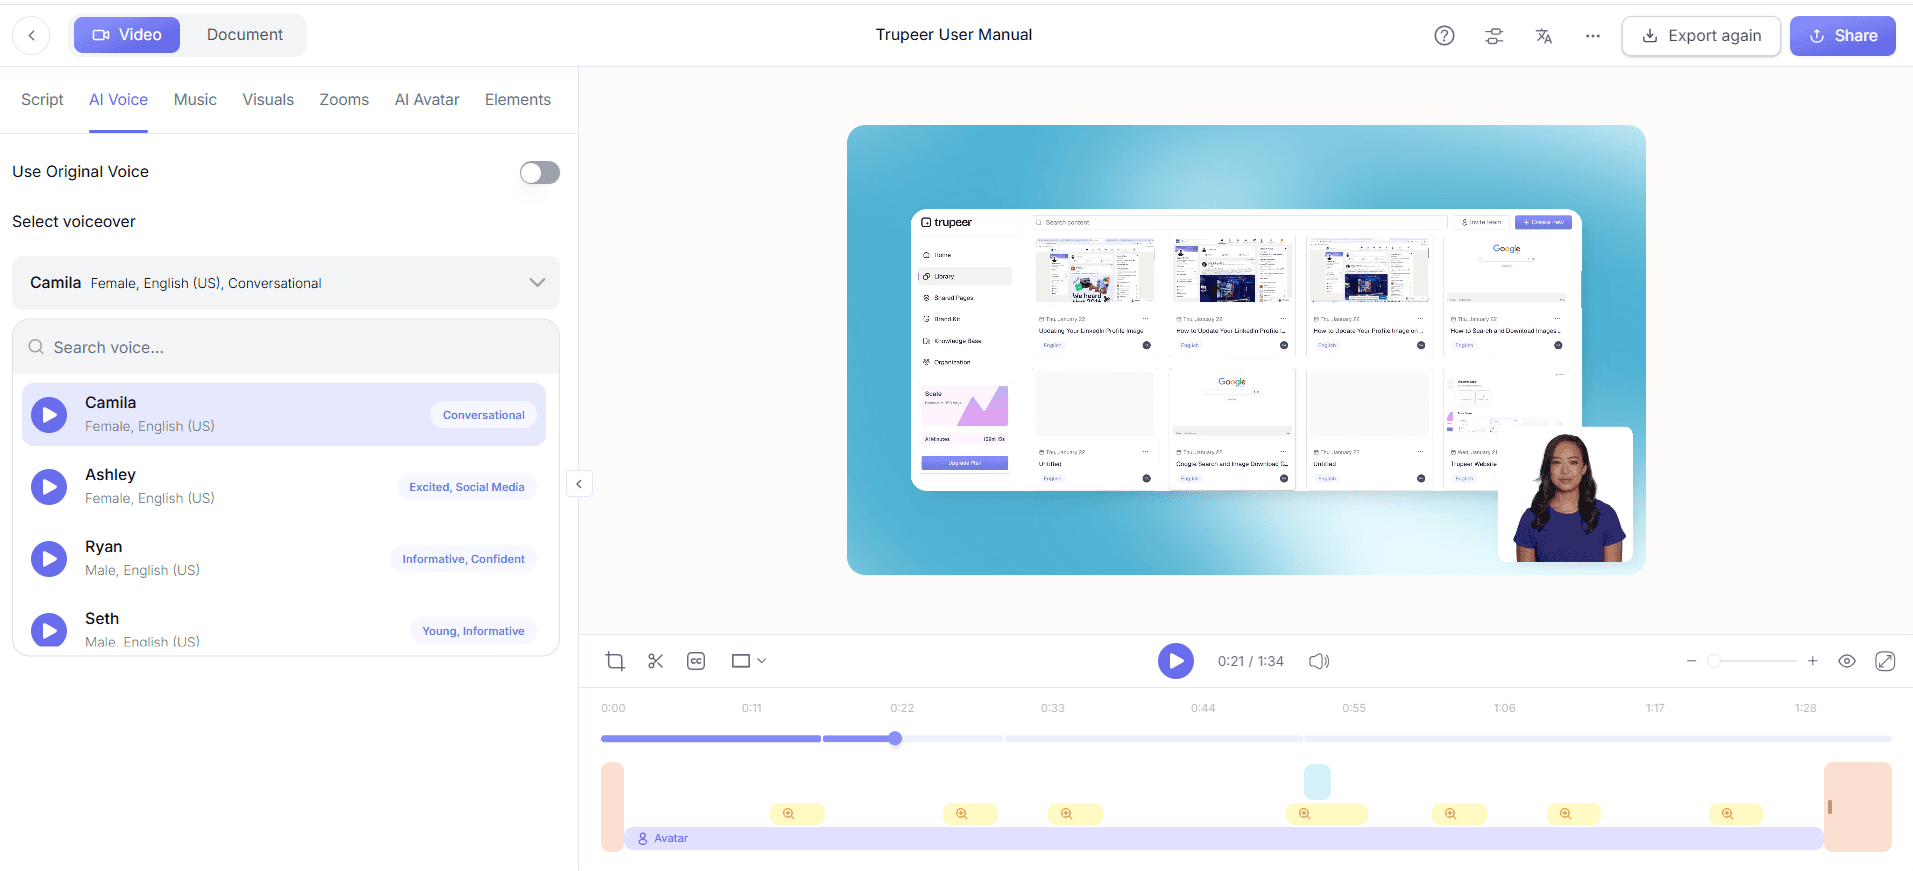Image resolution: width=1913 pixels, height=871 pixels.
Task: Select the Avatar track on timeline
Action: click(x=1223, y=838)
